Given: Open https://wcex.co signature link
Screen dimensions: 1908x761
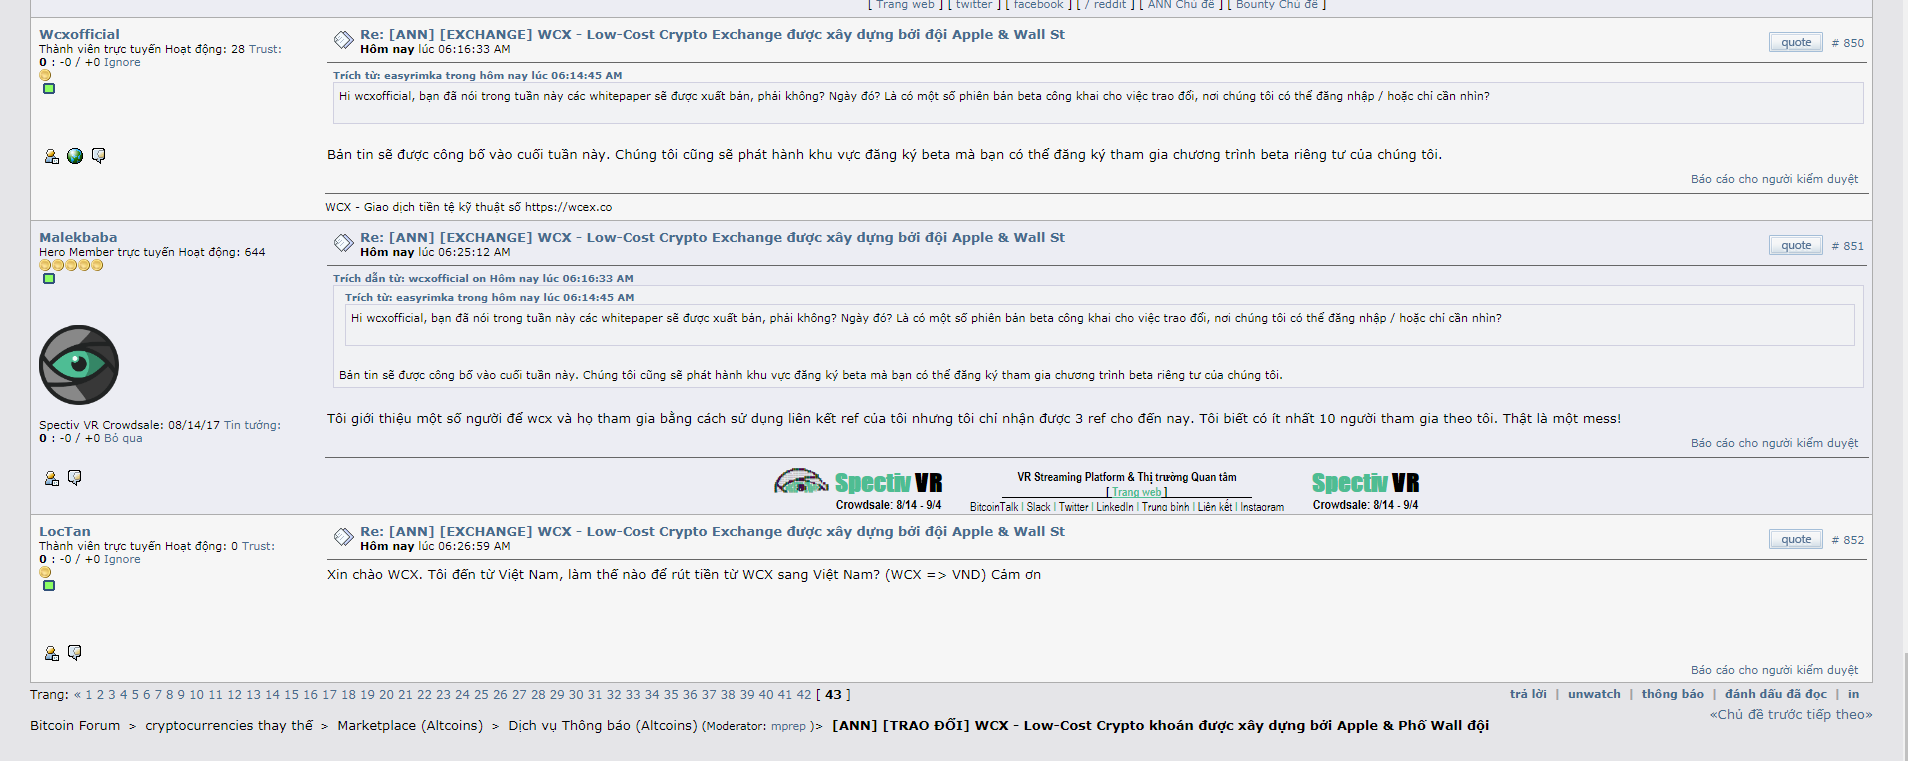Looking at the screenshot, I should click(x=568, y=207).
